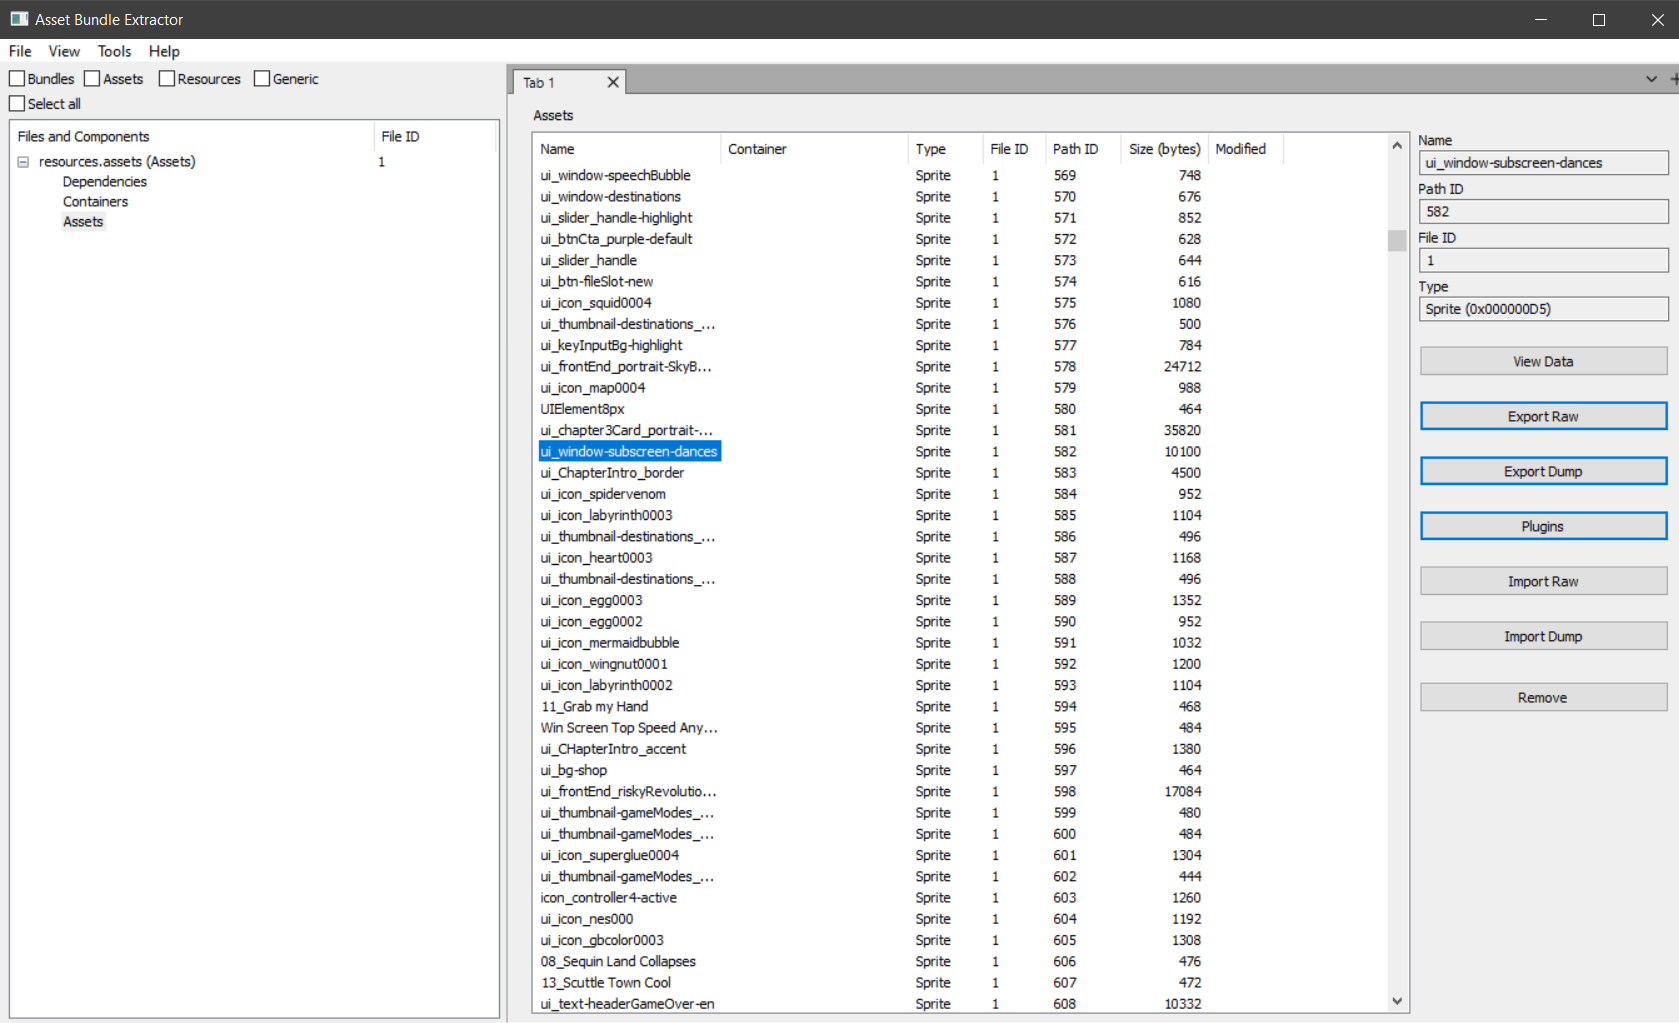The width and height of the screenshot is (1679, 1023).
Task: Sort asset list by File ID column header
Action: click(x=1013, y=149)
